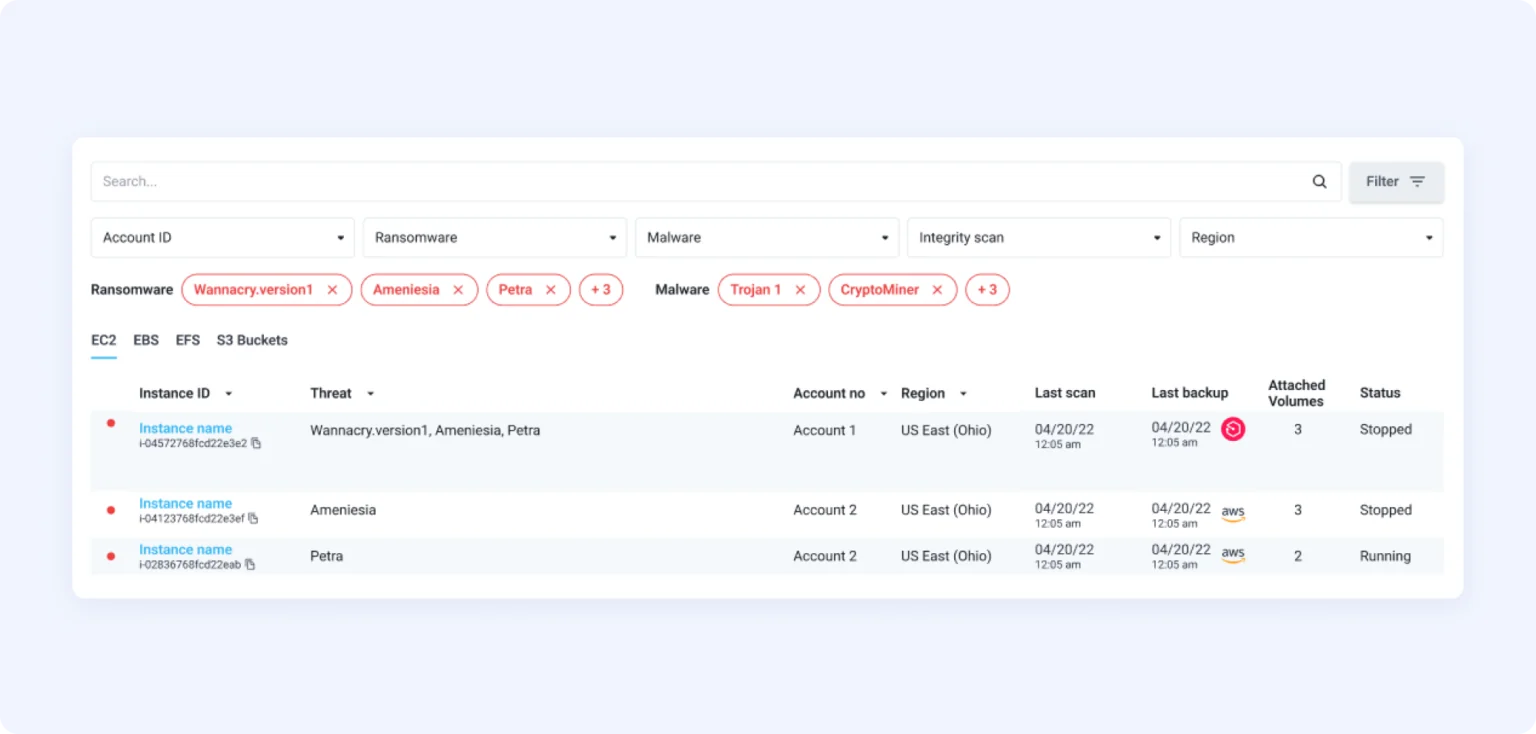The width and height of the screenshot is (1536, 734).
Task: Switch to the EC2 tab
Action: [104, 340]
